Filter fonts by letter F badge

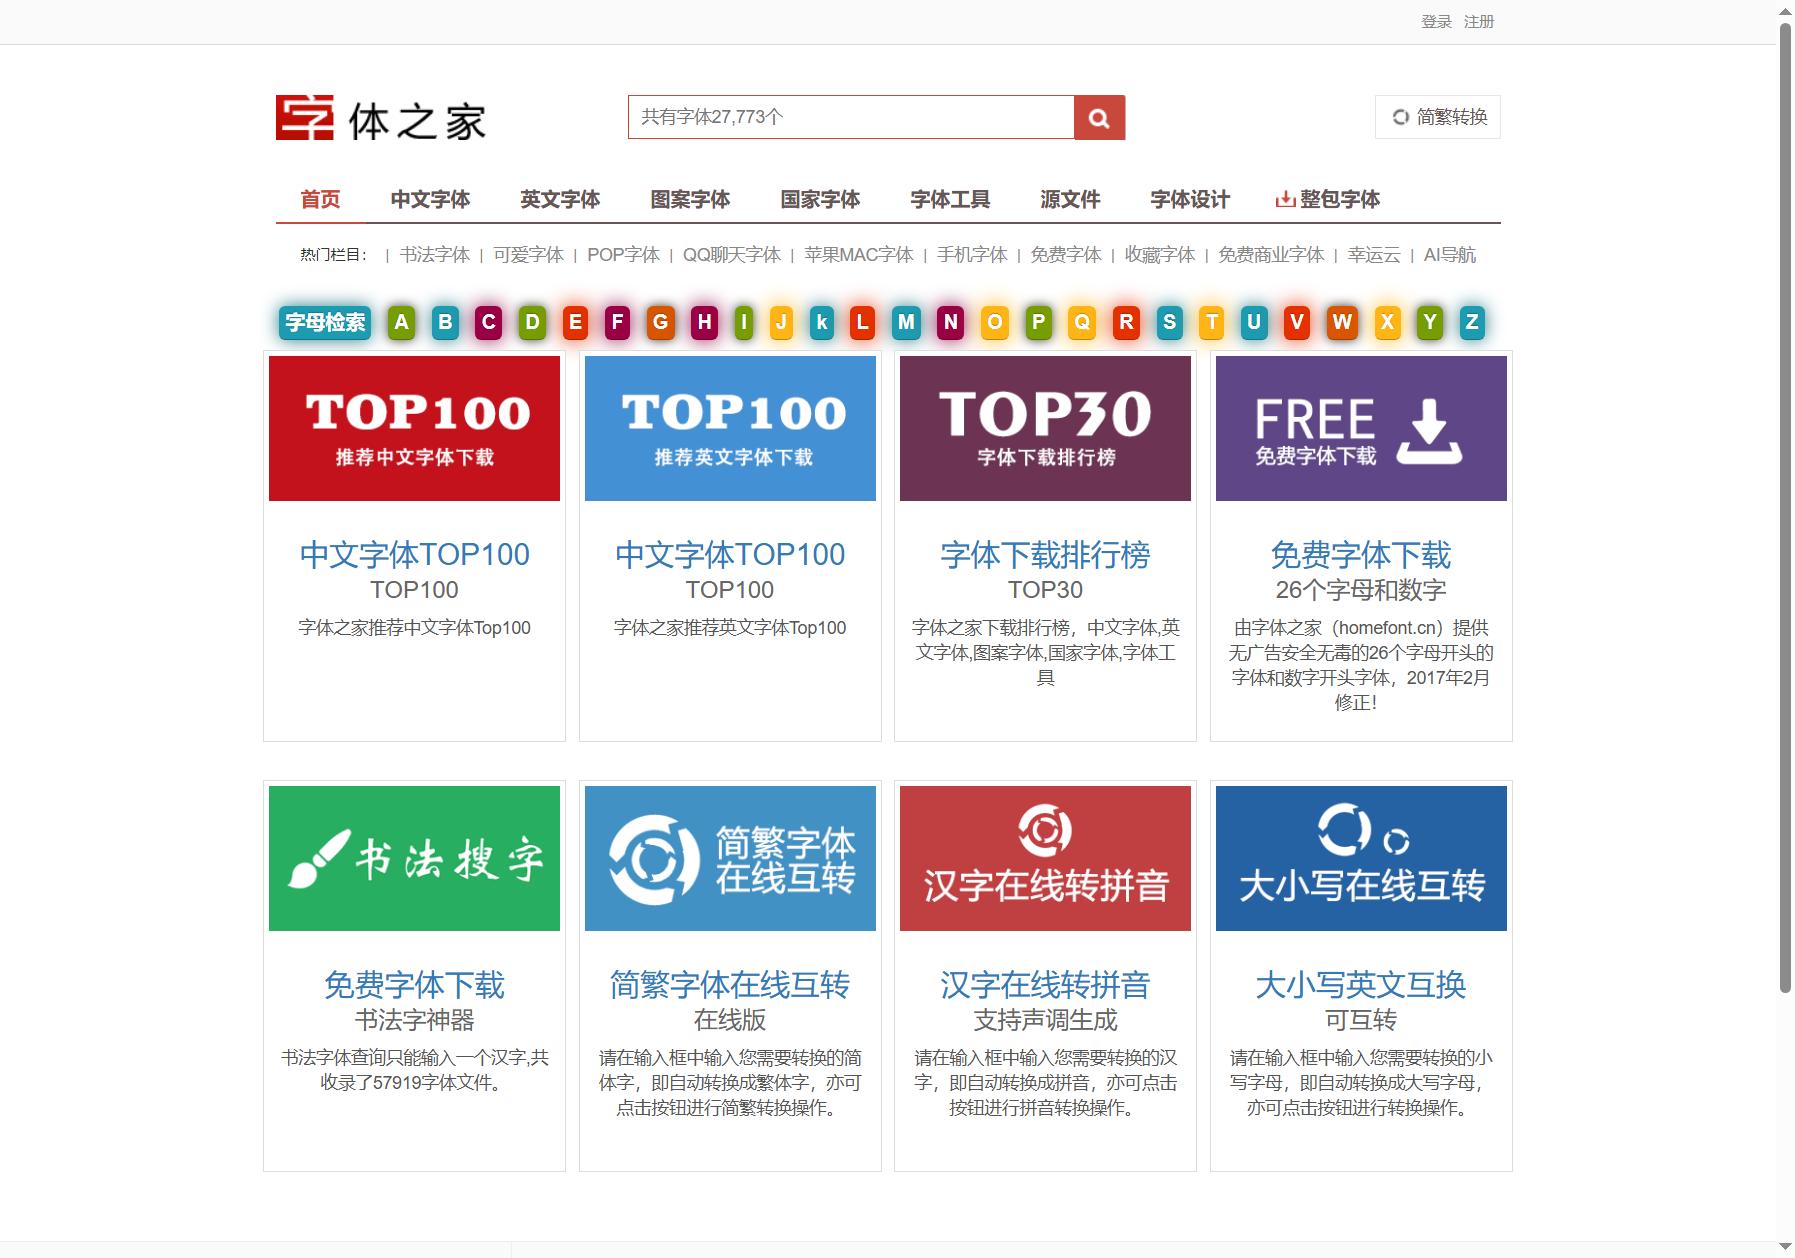point(617,322)
